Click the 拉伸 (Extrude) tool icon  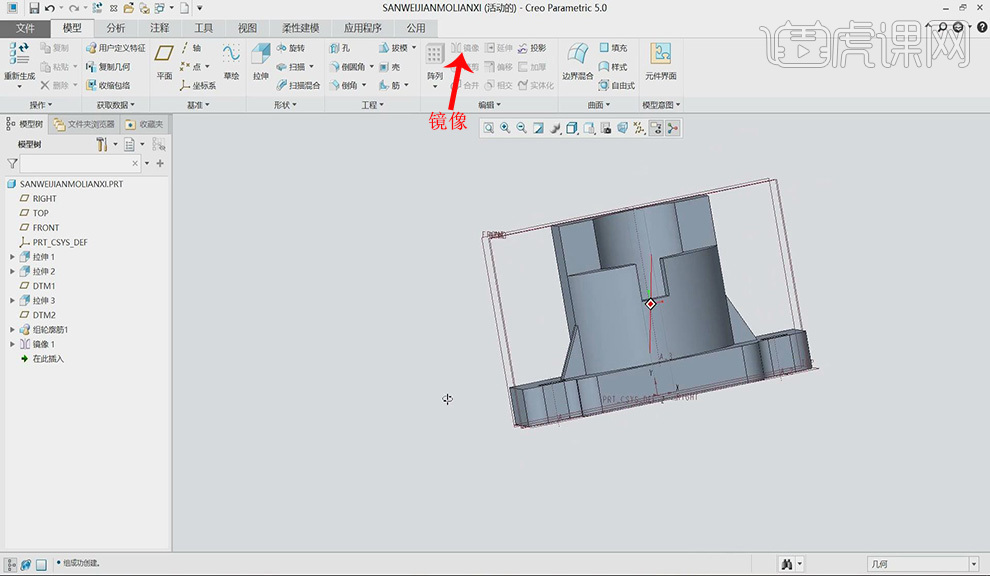click(260, 55)
